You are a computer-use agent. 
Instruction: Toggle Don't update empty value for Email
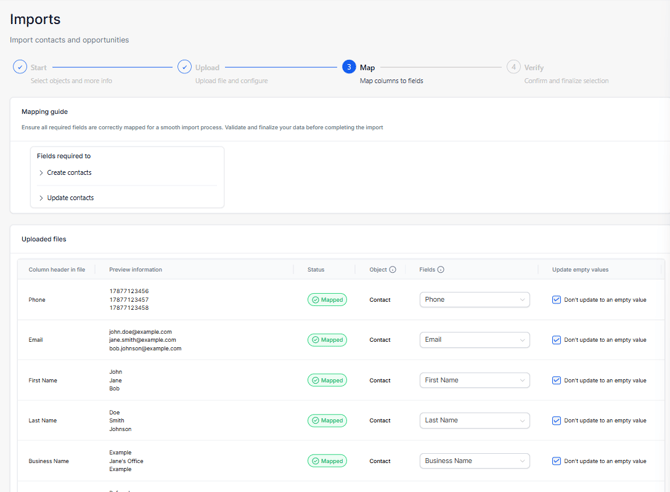(557, 340)
